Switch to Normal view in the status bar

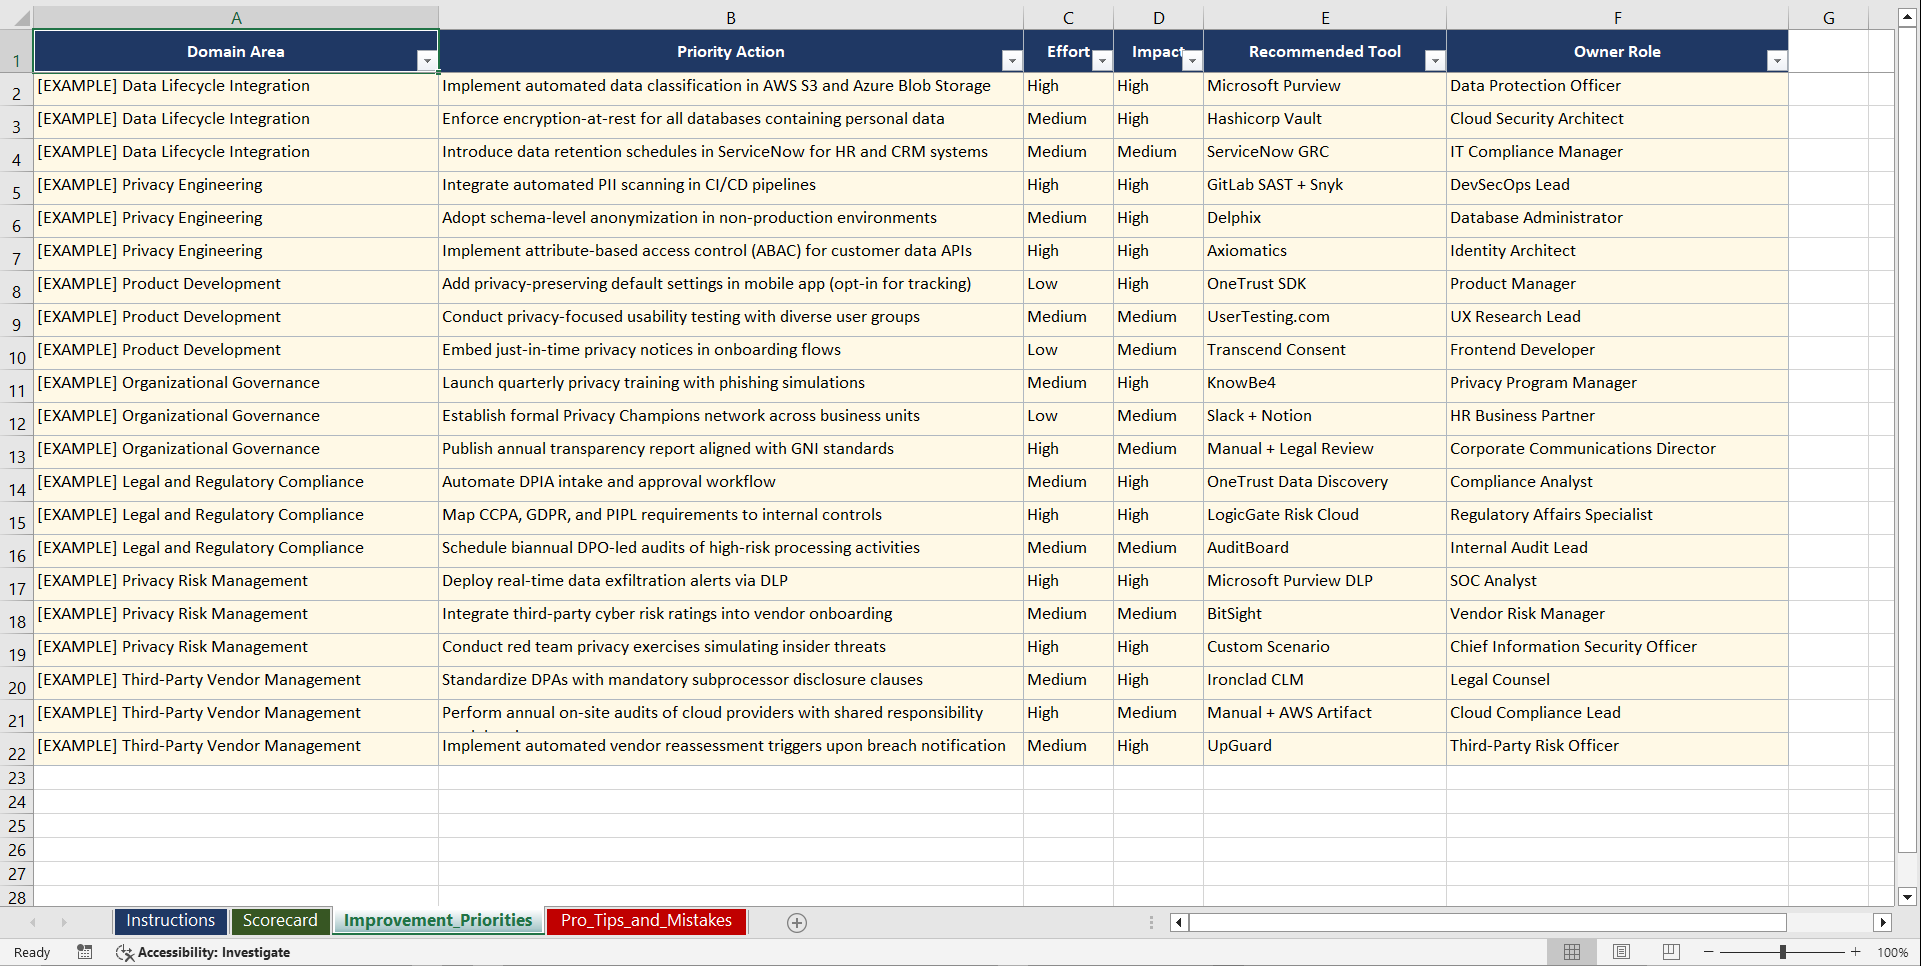1571,952
